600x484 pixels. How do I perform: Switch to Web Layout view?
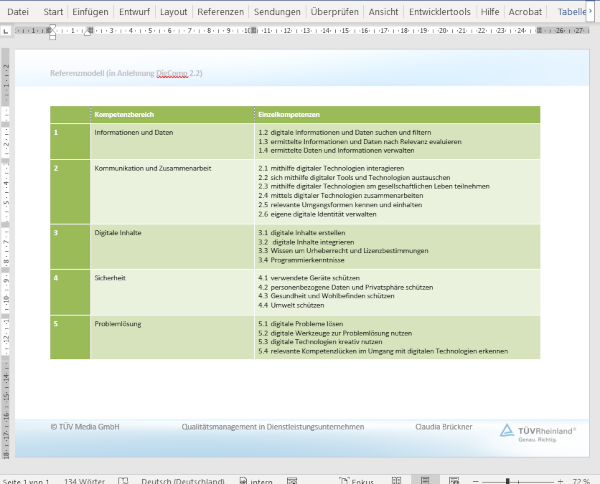point(451,479)
